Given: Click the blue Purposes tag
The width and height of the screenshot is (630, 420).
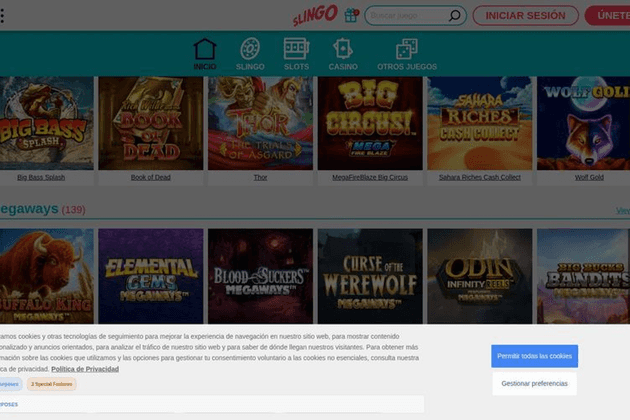Looking at the screenshot, I should 10,384.
